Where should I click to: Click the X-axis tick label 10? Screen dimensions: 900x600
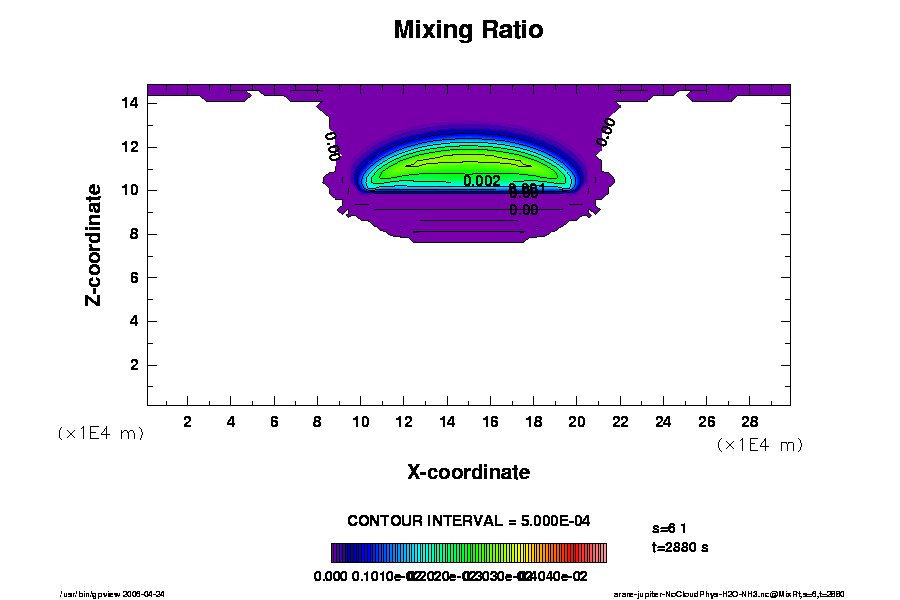[x=362, y=421]
